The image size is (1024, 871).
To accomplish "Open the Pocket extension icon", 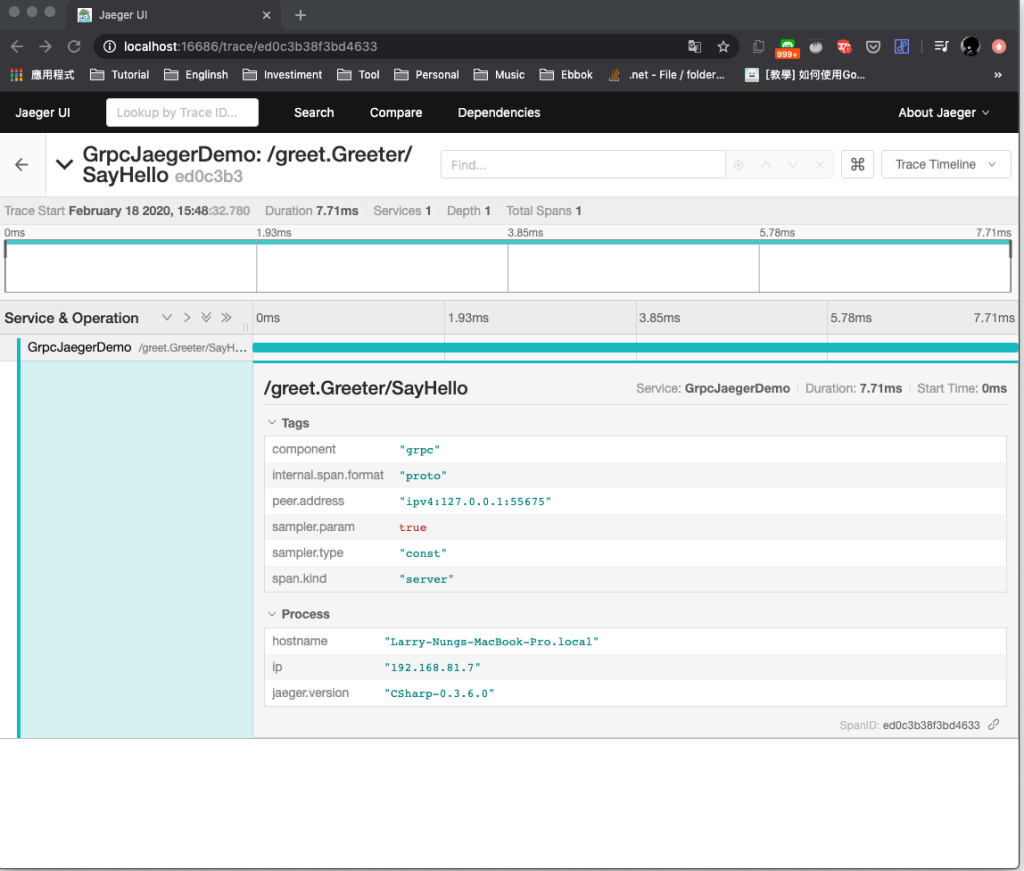I will (872, 46).
